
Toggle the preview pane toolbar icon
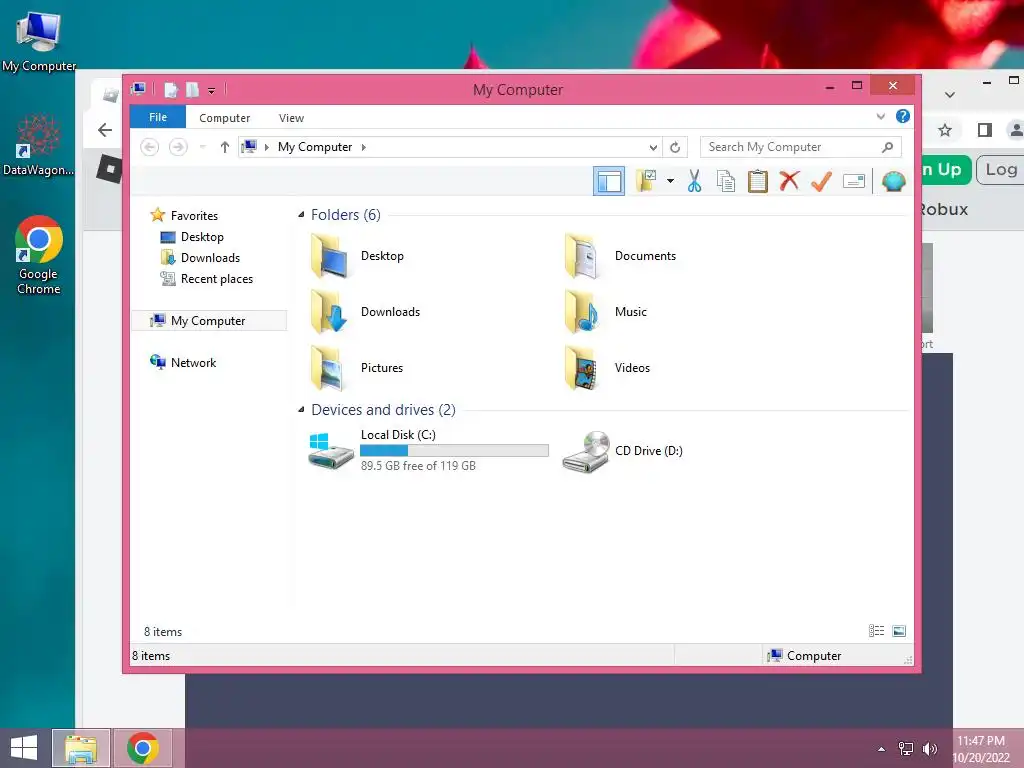point(609,181)
